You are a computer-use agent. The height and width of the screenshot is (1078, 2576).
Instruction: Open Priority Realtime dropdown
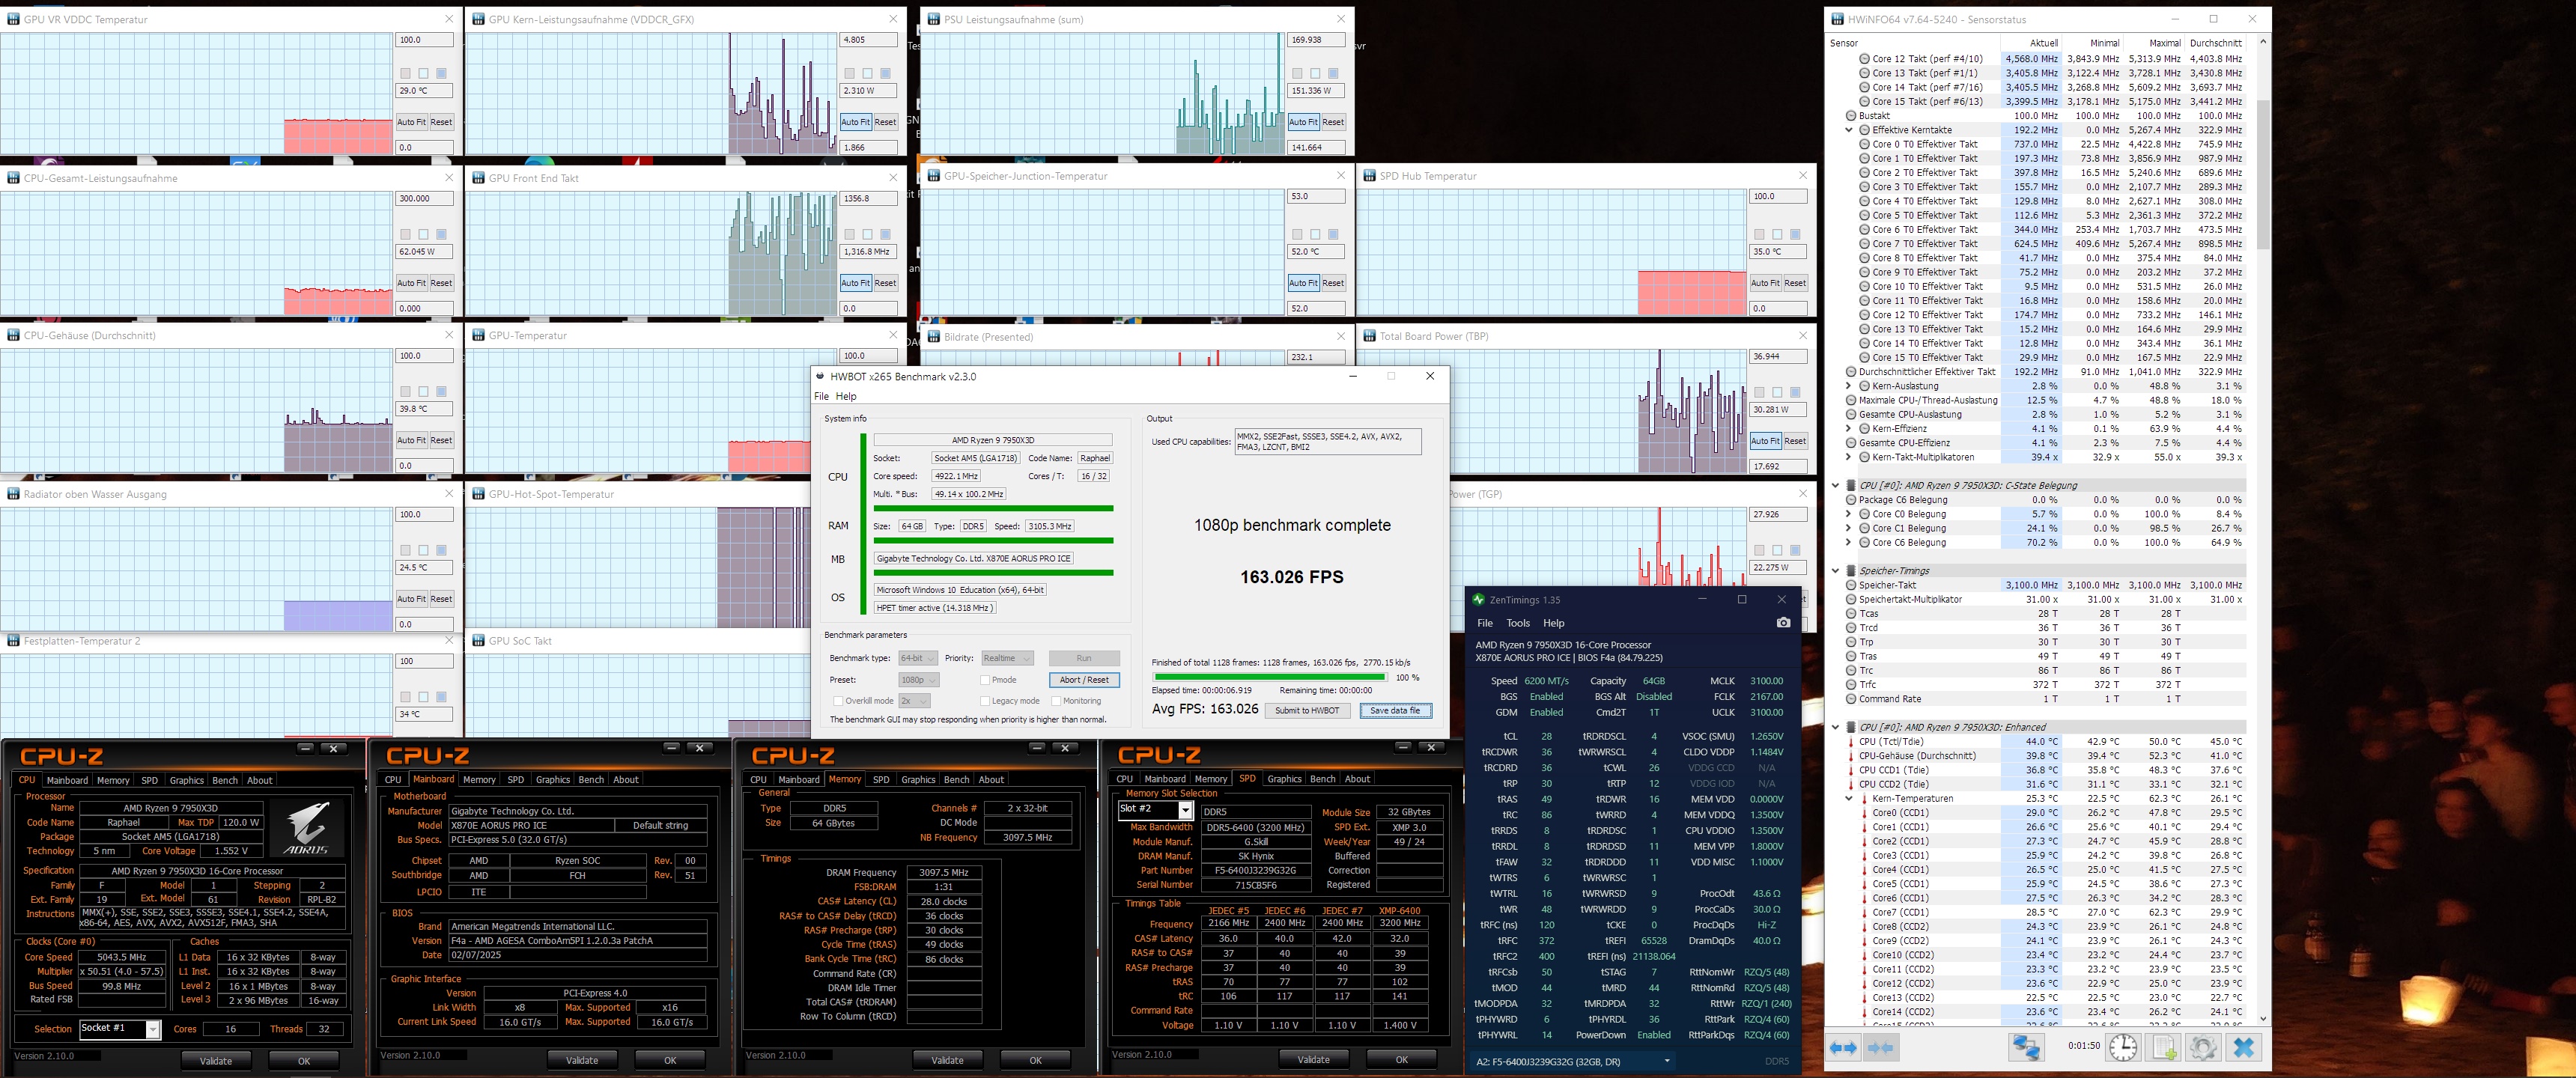click(1006, 658)
